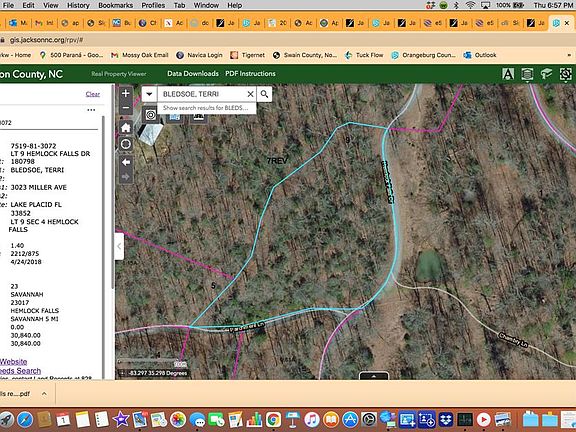Click the left panel vertical scrollbar

103,202
